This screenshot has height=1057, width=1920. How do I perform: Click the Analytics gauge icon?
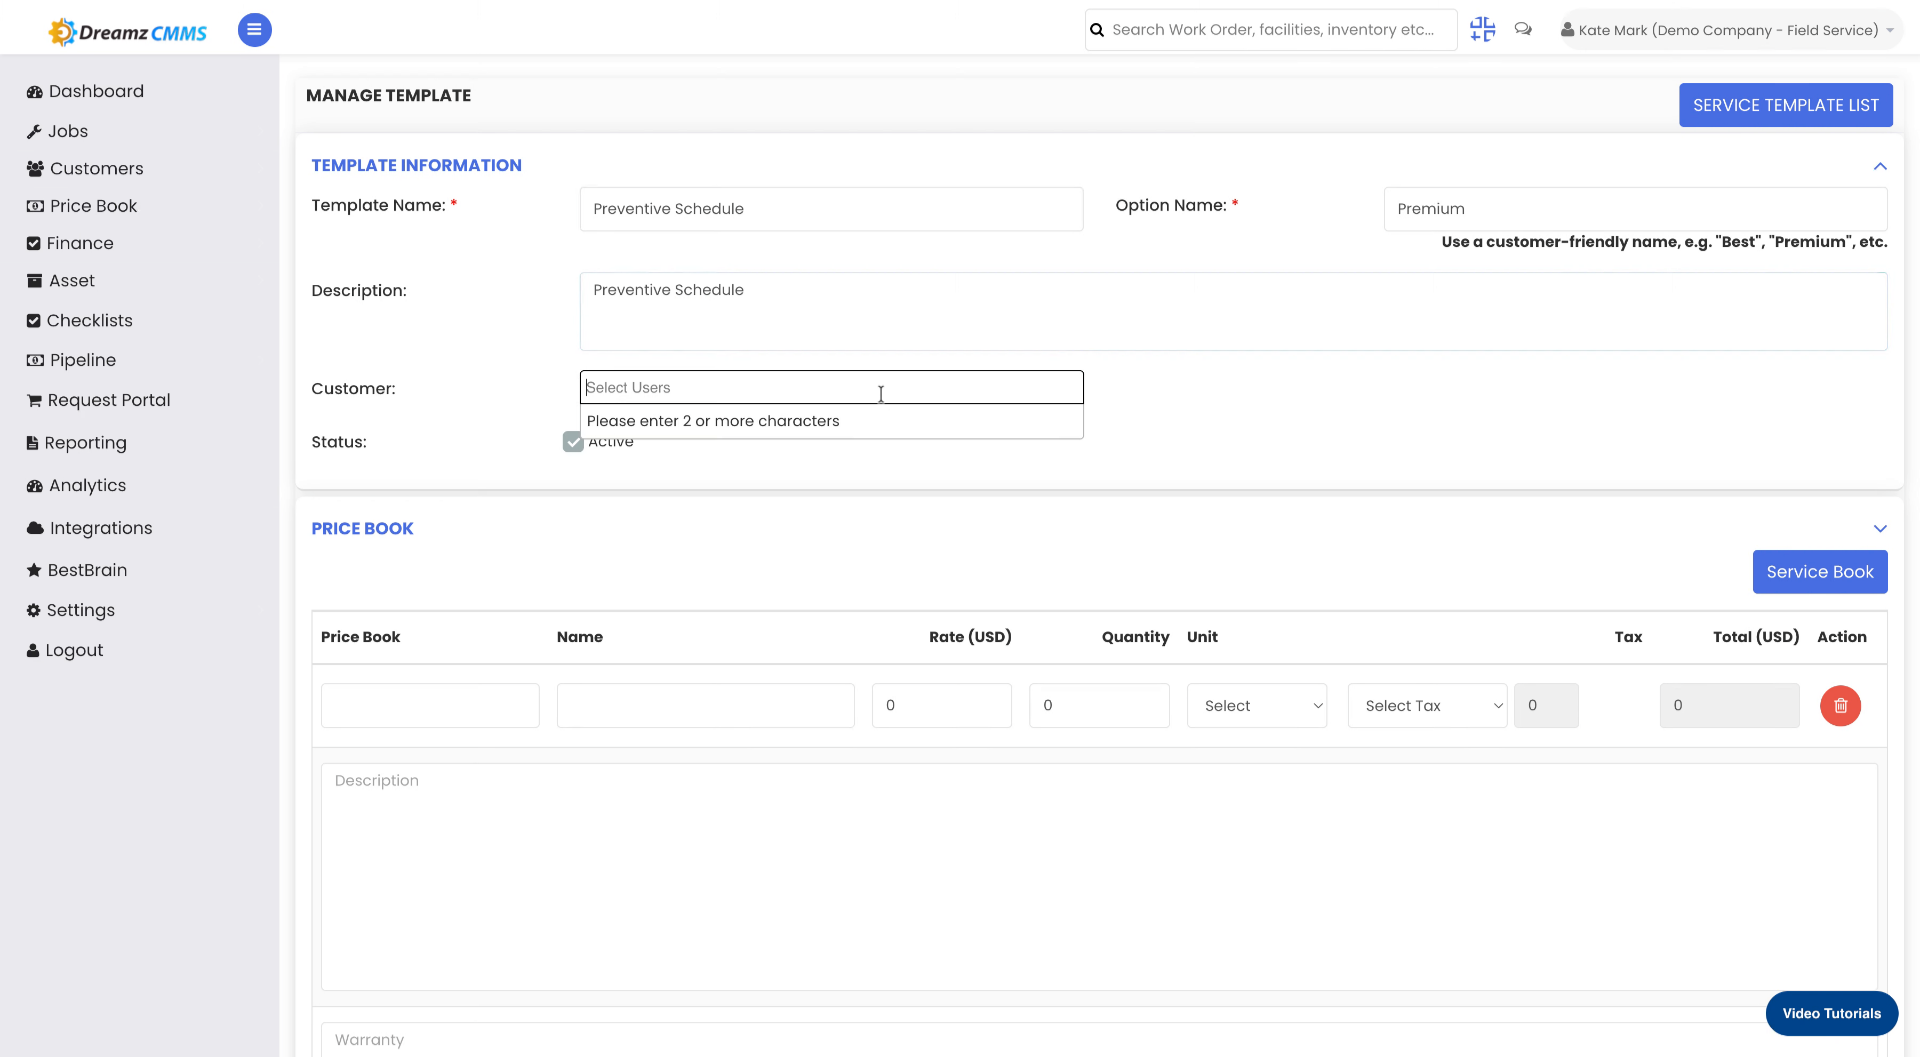[x=35, y=485]
